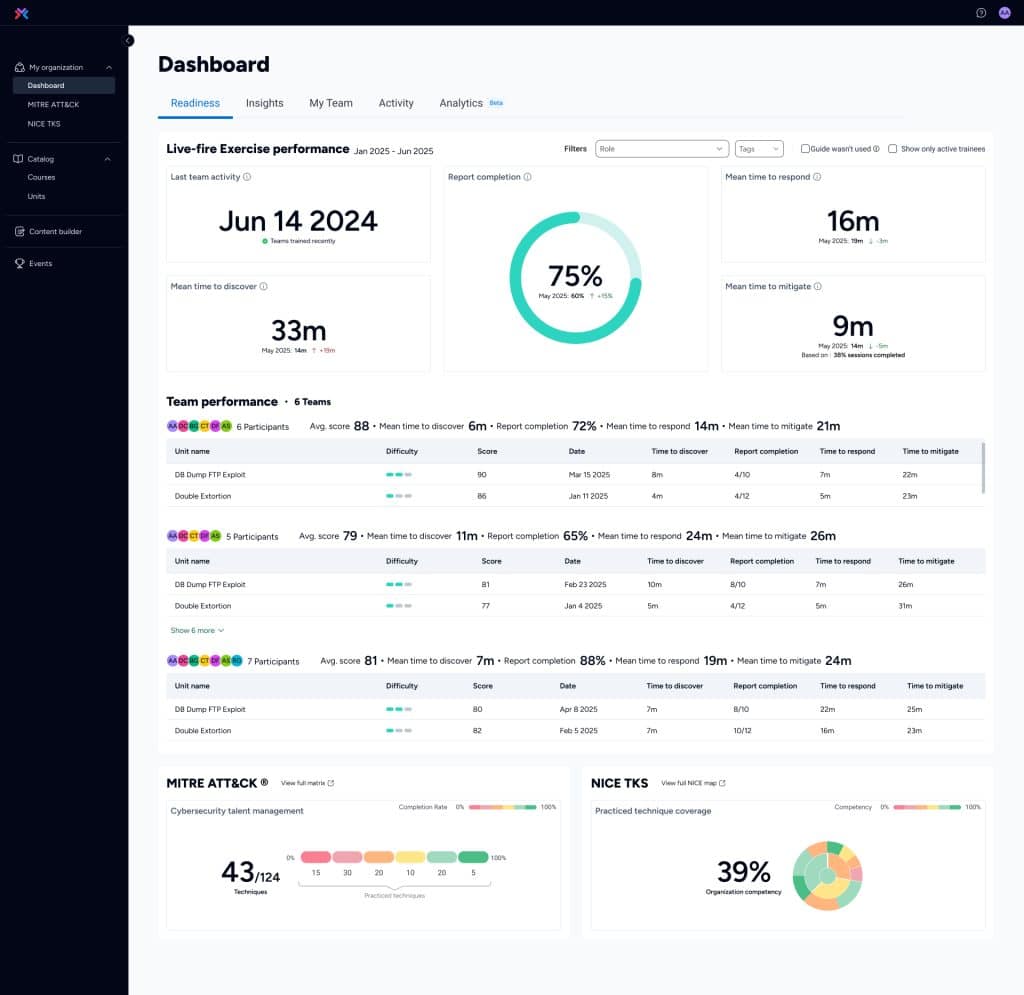This screenshot has height=995, width=1024.
Task: Open View full NICE map
Action: pos(692,783)
